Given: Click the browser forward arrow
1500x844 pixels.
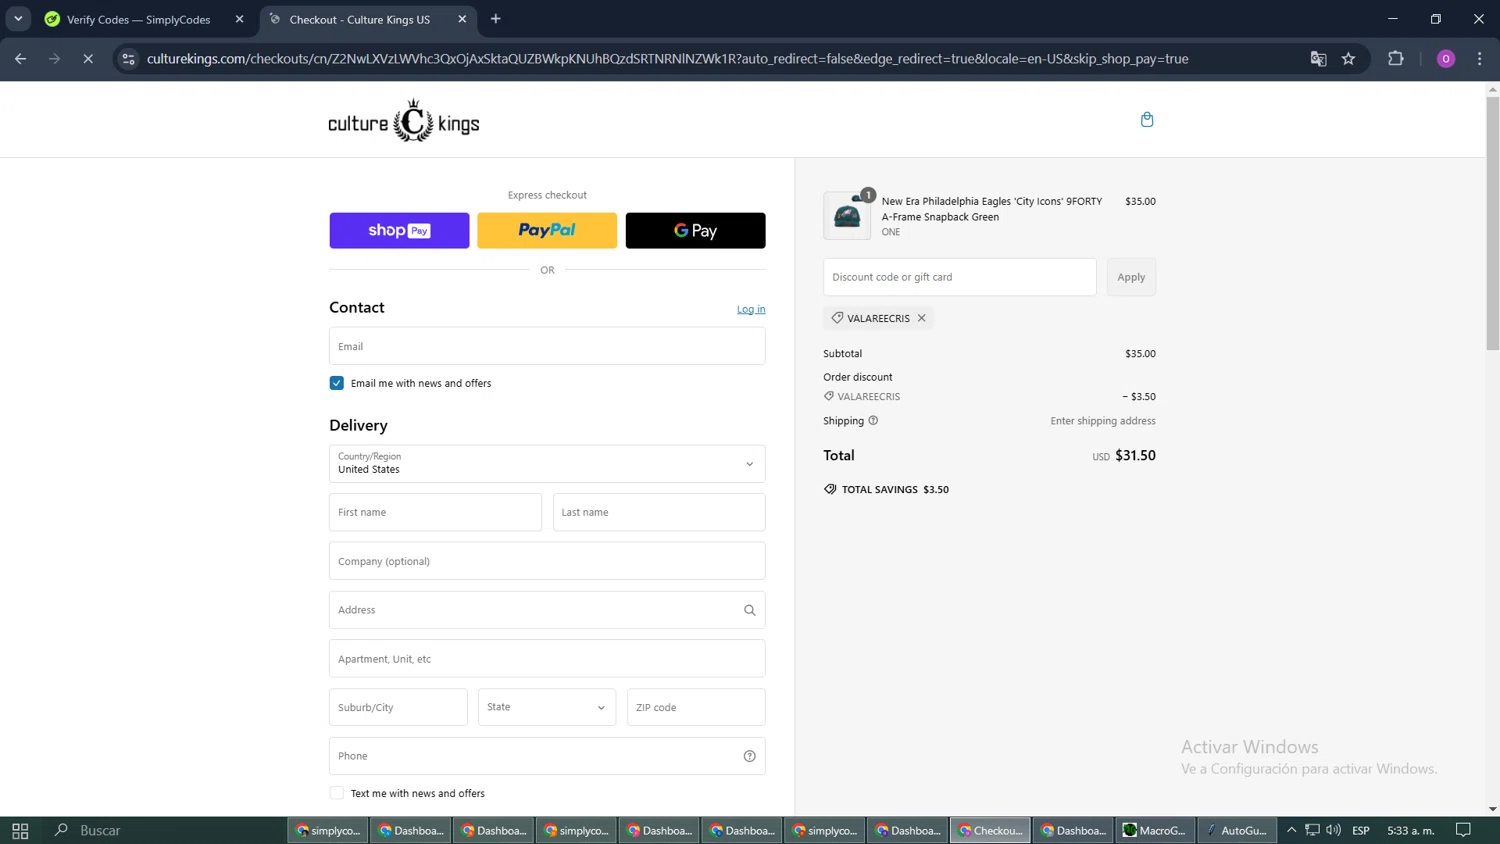Looking at the screenshot, I should coord(55,59).
